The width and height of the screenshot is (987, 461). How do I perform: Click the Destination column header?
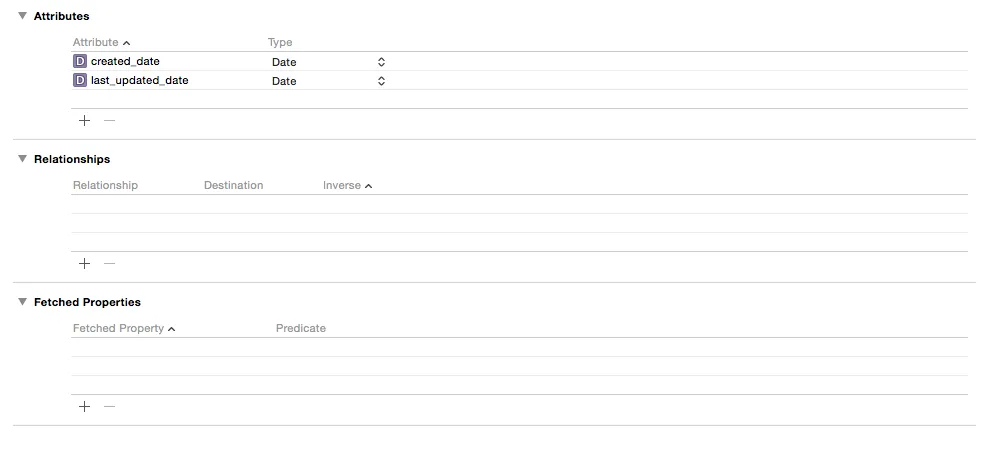click(234, 185)
